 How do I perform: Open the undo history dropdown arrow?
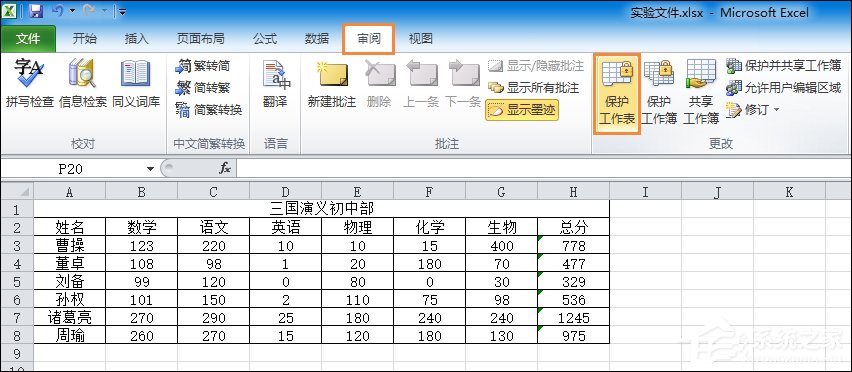pyautogui.click(x=72, y=11)
